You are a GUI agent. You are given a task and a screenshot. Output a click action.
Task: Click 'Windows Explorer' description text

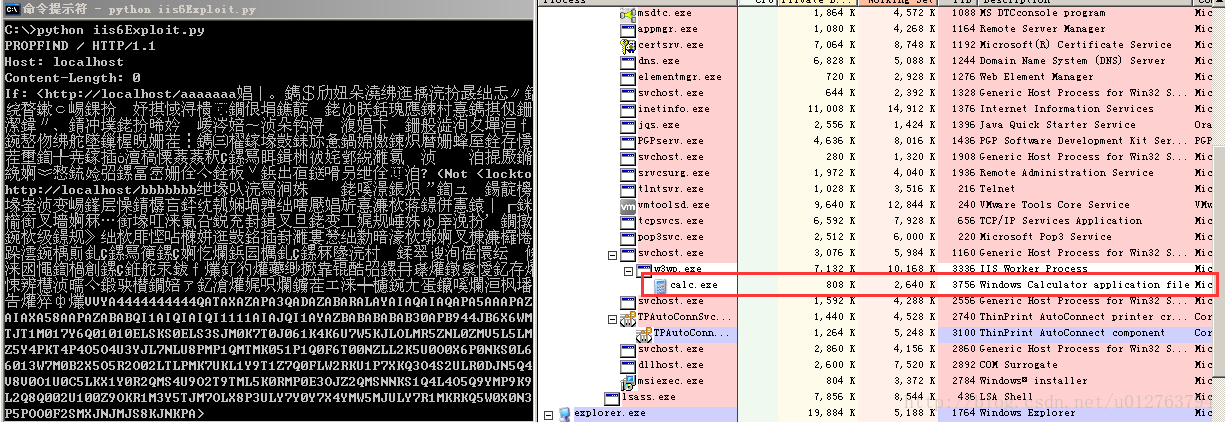click(x=1028, y=413)
